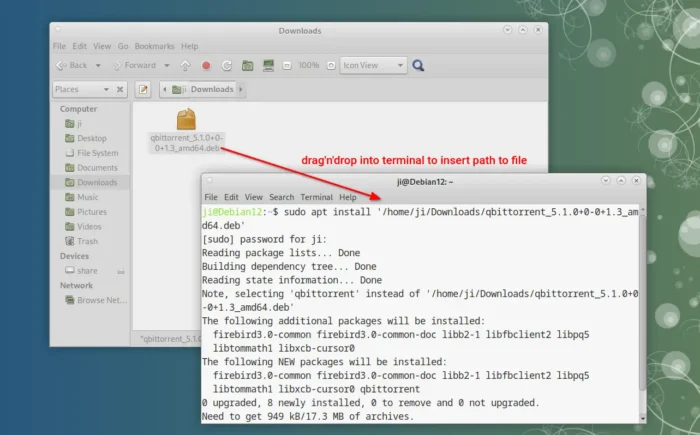The height and width of the screenshot is (435, 700).
Task: Go up to the parent folder
Action: 185,66
